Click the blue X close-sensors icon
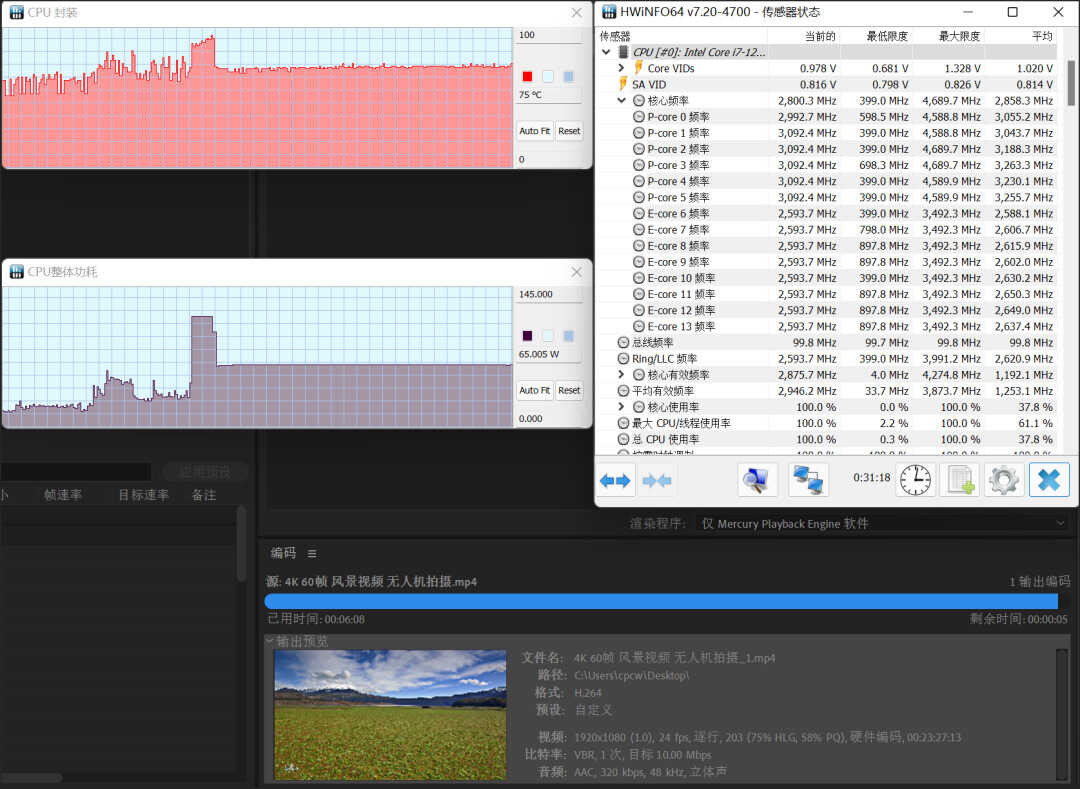Screen dimensions: 1080x789 point(1048,481)
